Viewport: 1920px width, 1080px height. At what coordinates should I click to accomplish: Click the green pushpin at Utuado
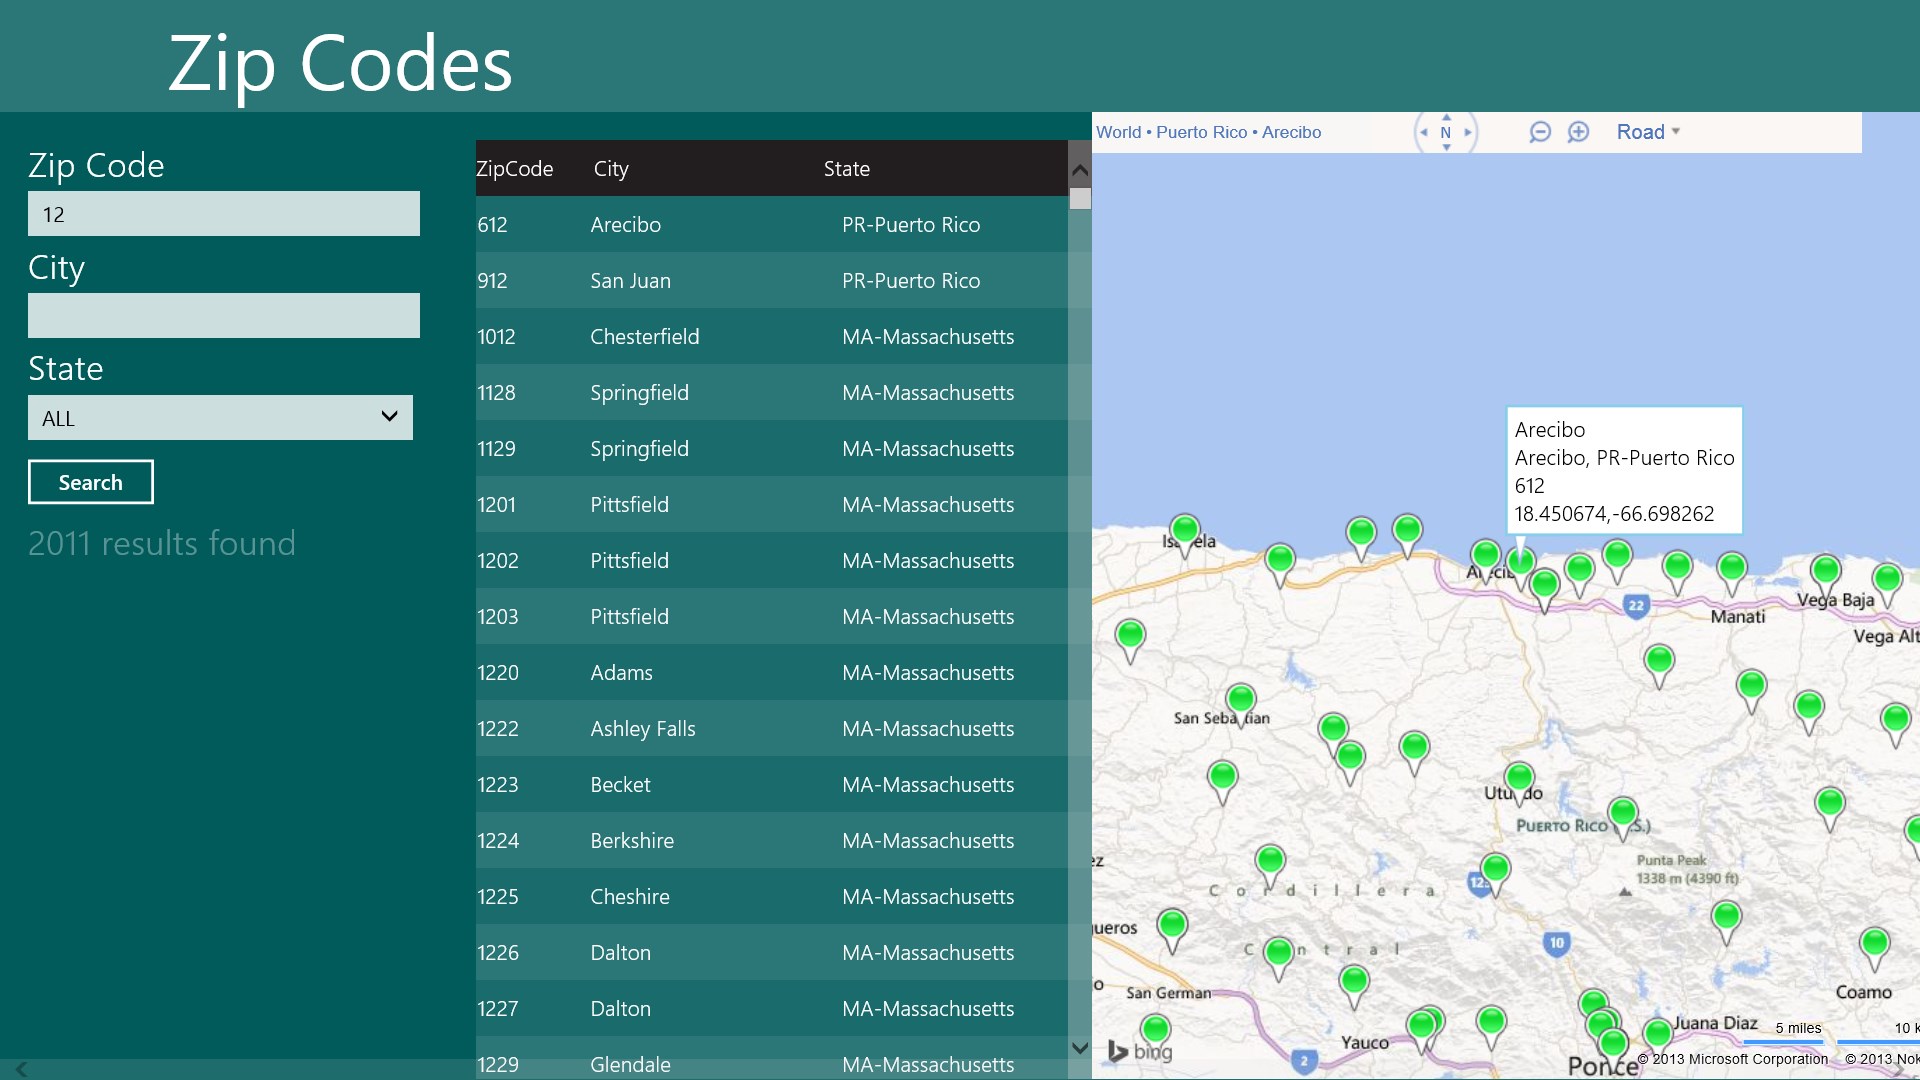pos(1519,777)
